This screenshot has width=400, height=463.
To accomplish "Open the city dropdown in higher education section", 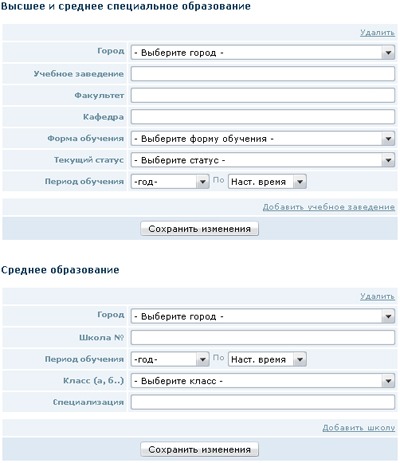I will point(263,53).
